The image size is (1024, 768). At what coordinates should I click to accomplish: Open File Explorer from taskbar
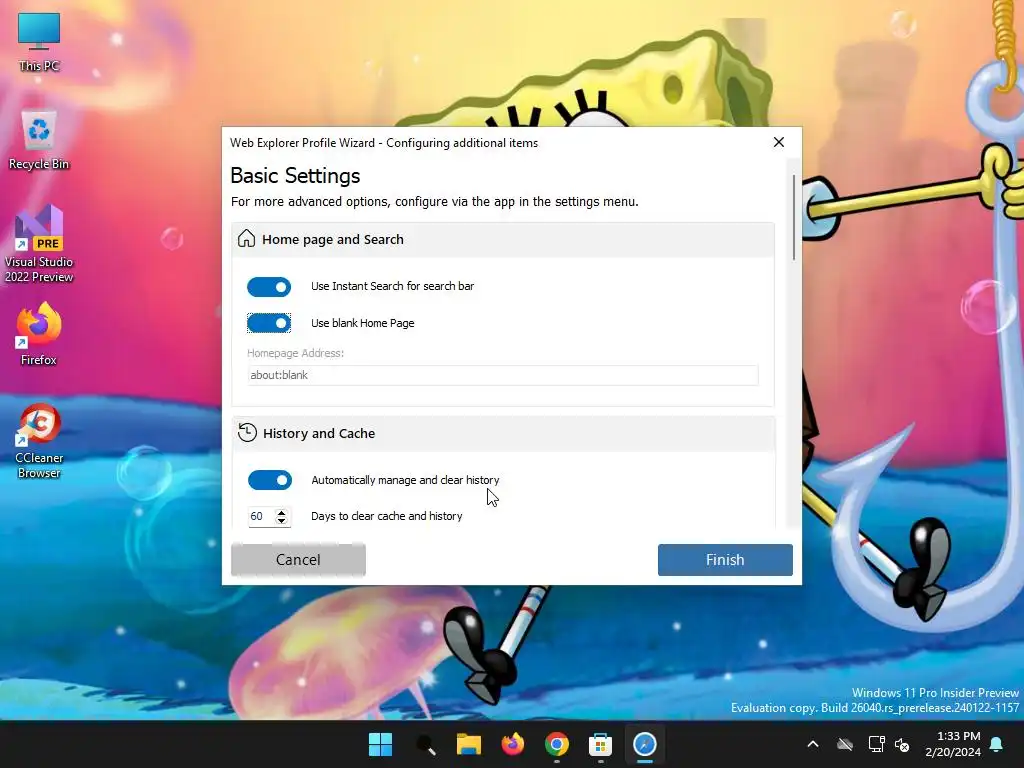[468, 744]
